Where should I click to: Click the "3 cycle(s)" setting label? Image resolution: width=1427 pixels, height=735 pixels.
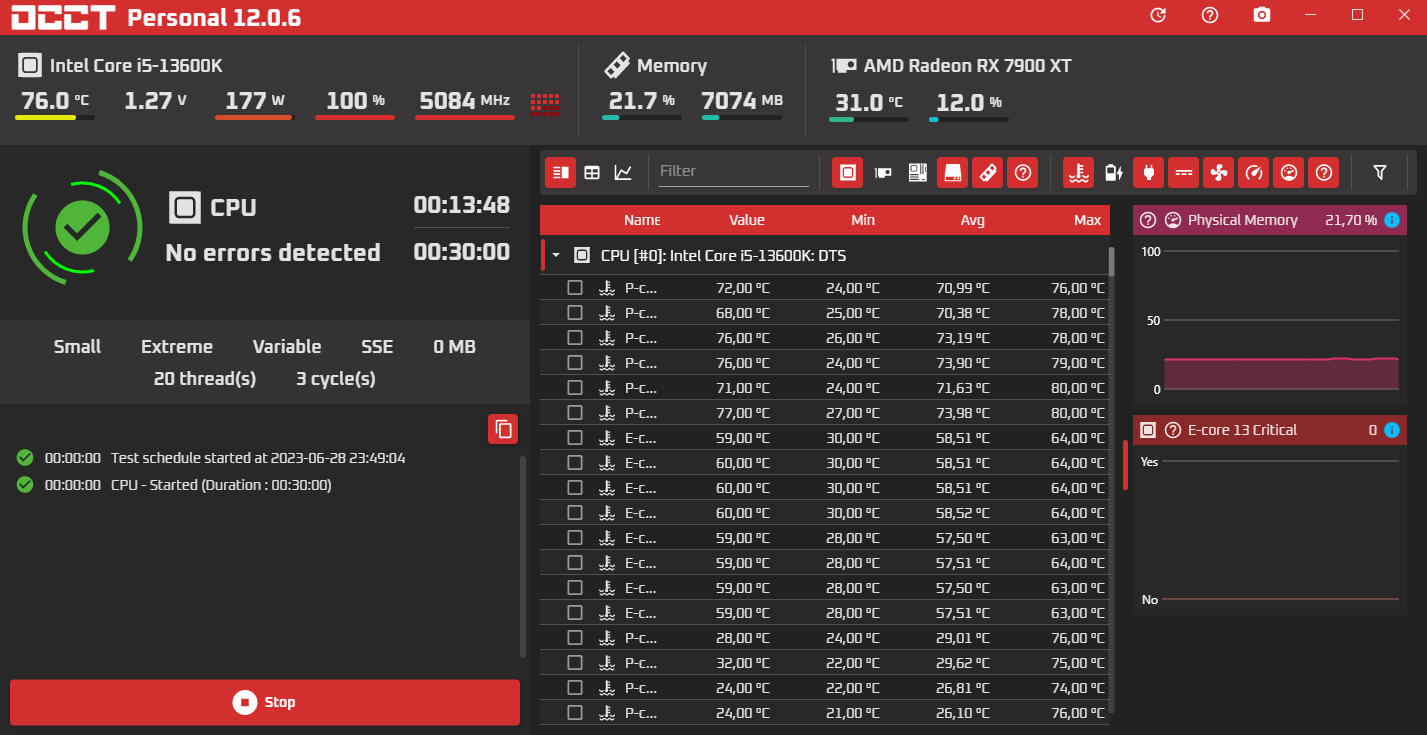(x=336, y=379)
